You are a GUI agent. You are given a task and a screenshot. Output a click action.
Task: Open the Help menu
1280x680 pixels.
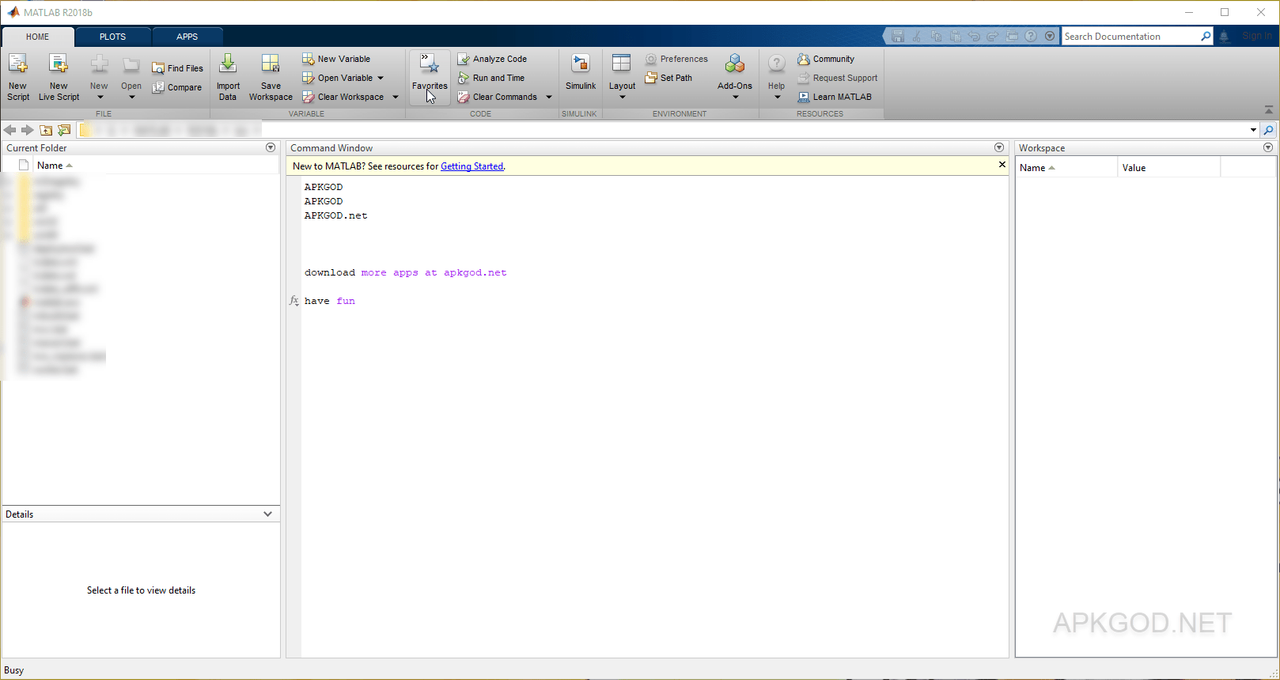pos(776,77)
